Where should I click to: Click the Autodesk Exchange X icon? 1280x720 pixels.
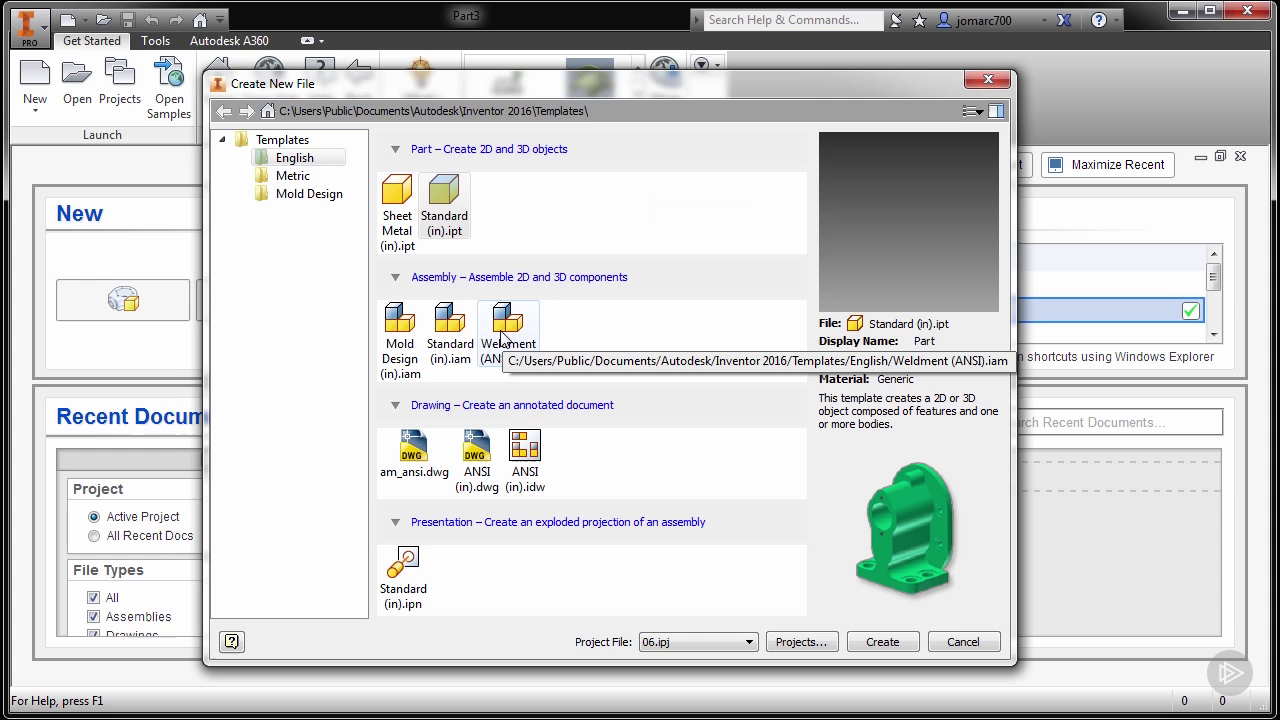[1064, 20]
